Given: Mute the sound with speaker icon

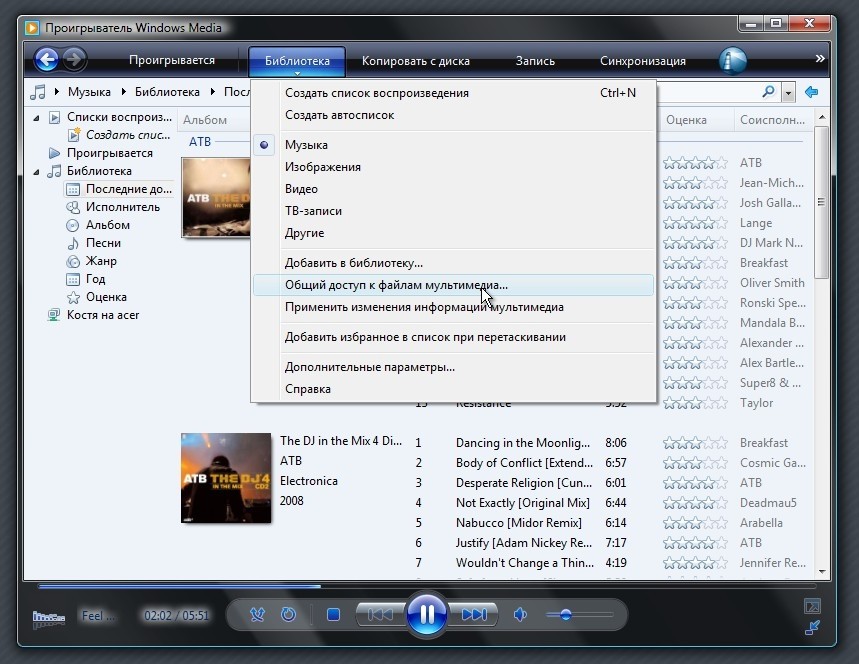Looking at the screenshot, I should click(x=520, y=615).
